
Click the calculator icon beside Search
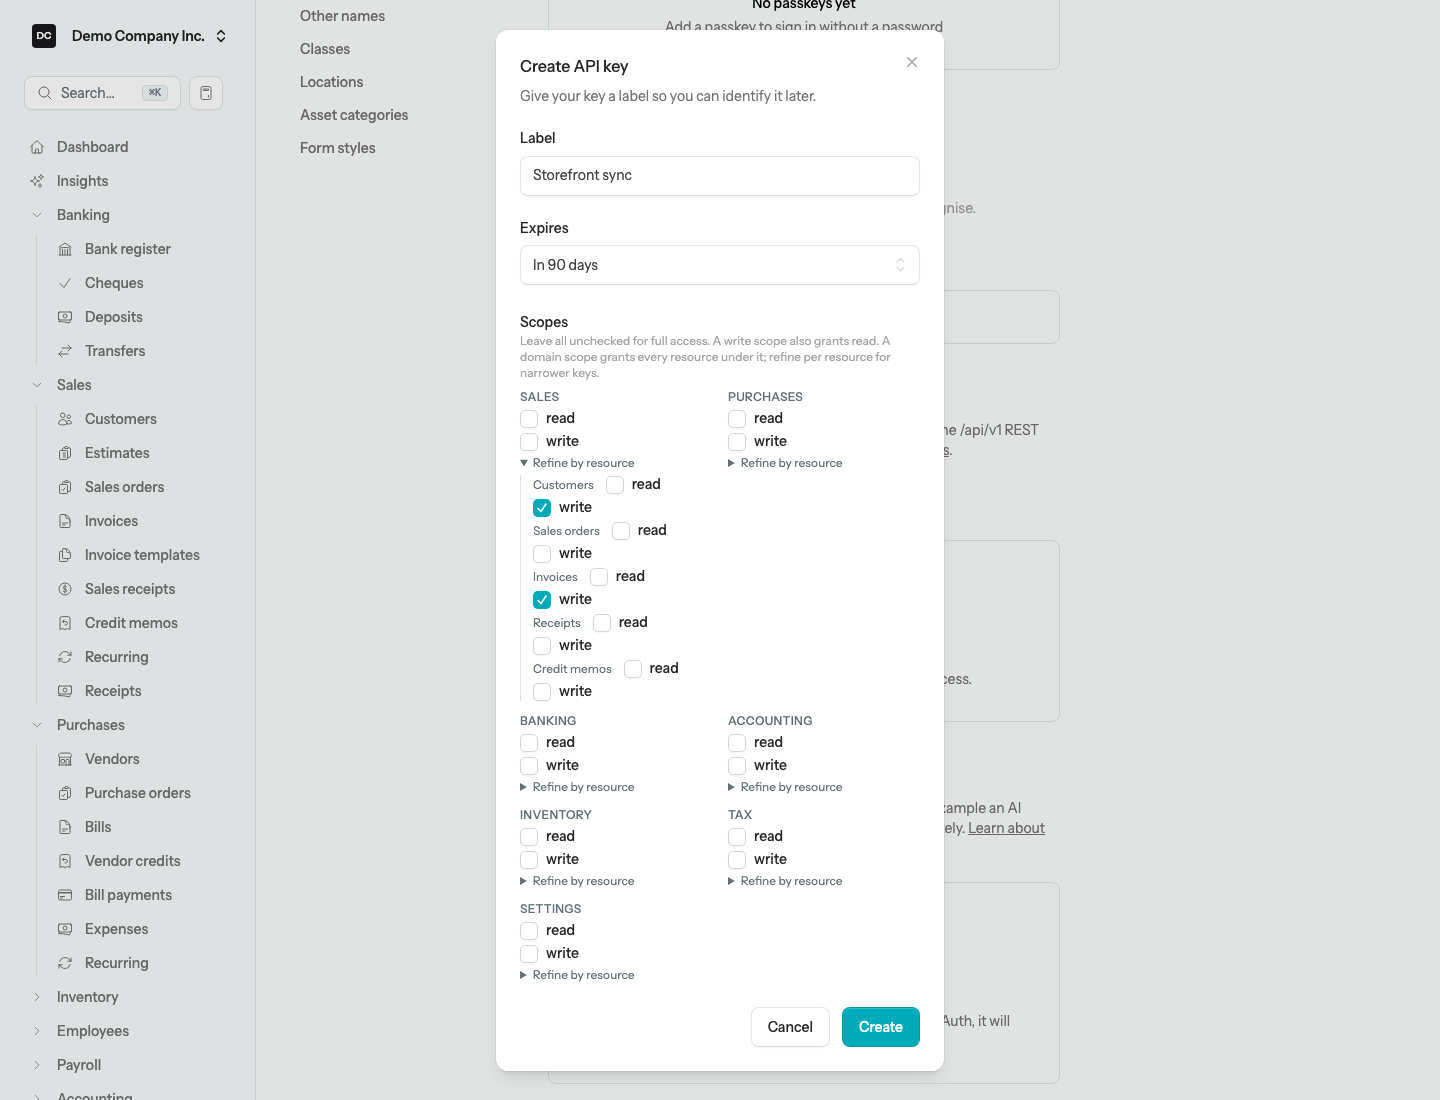[206, 93]
